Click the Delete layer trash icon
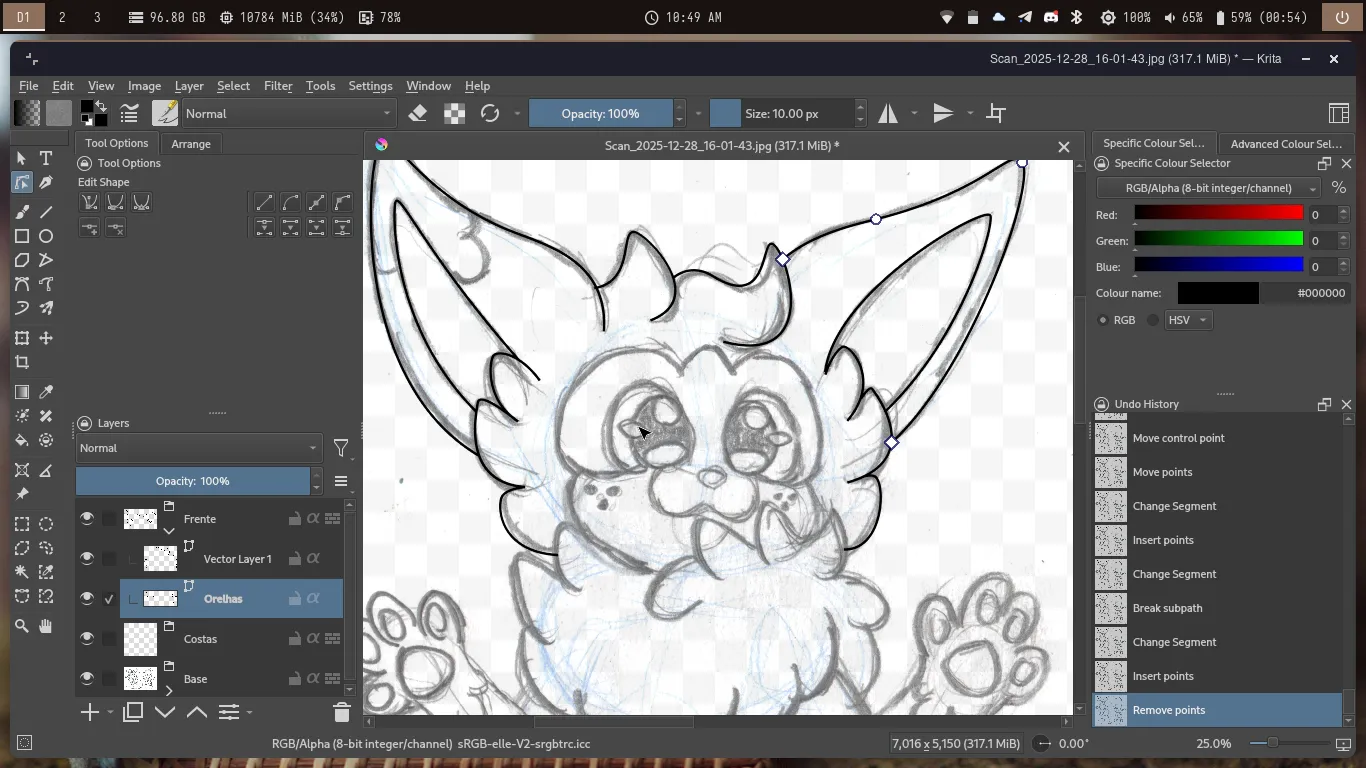 341,712
